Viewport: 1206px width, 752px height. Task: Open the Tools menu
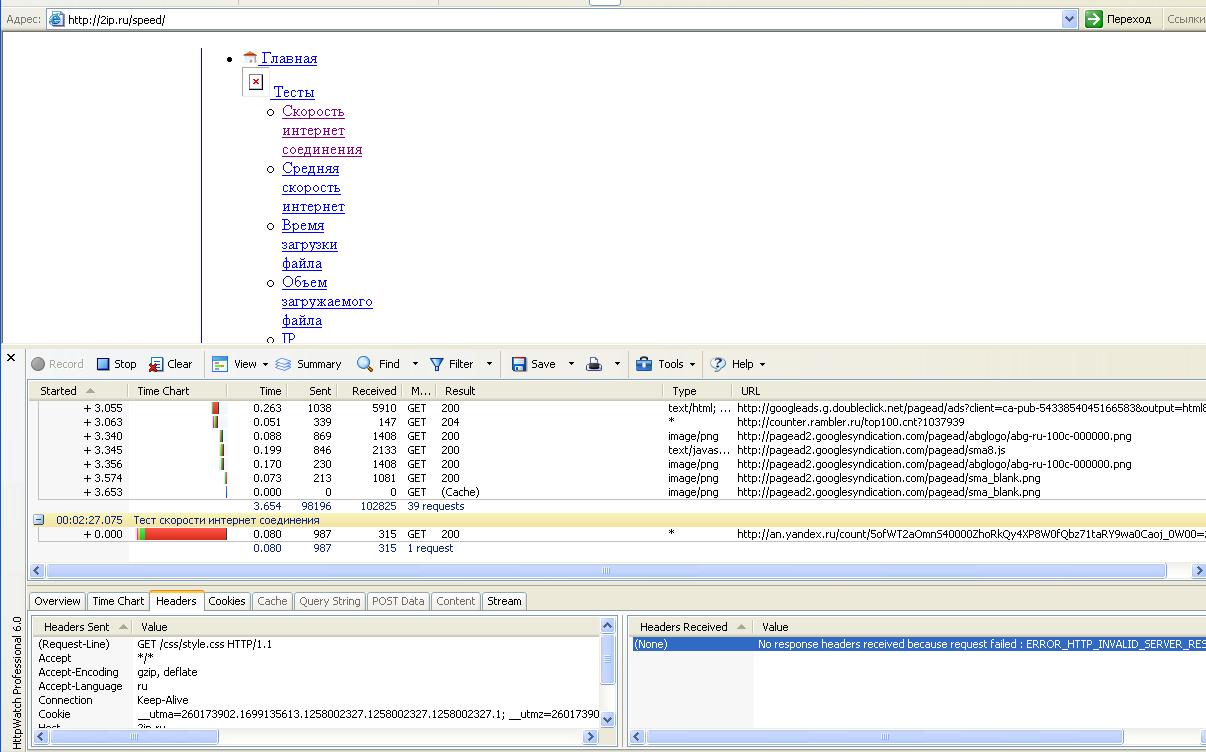click(666, 364)
